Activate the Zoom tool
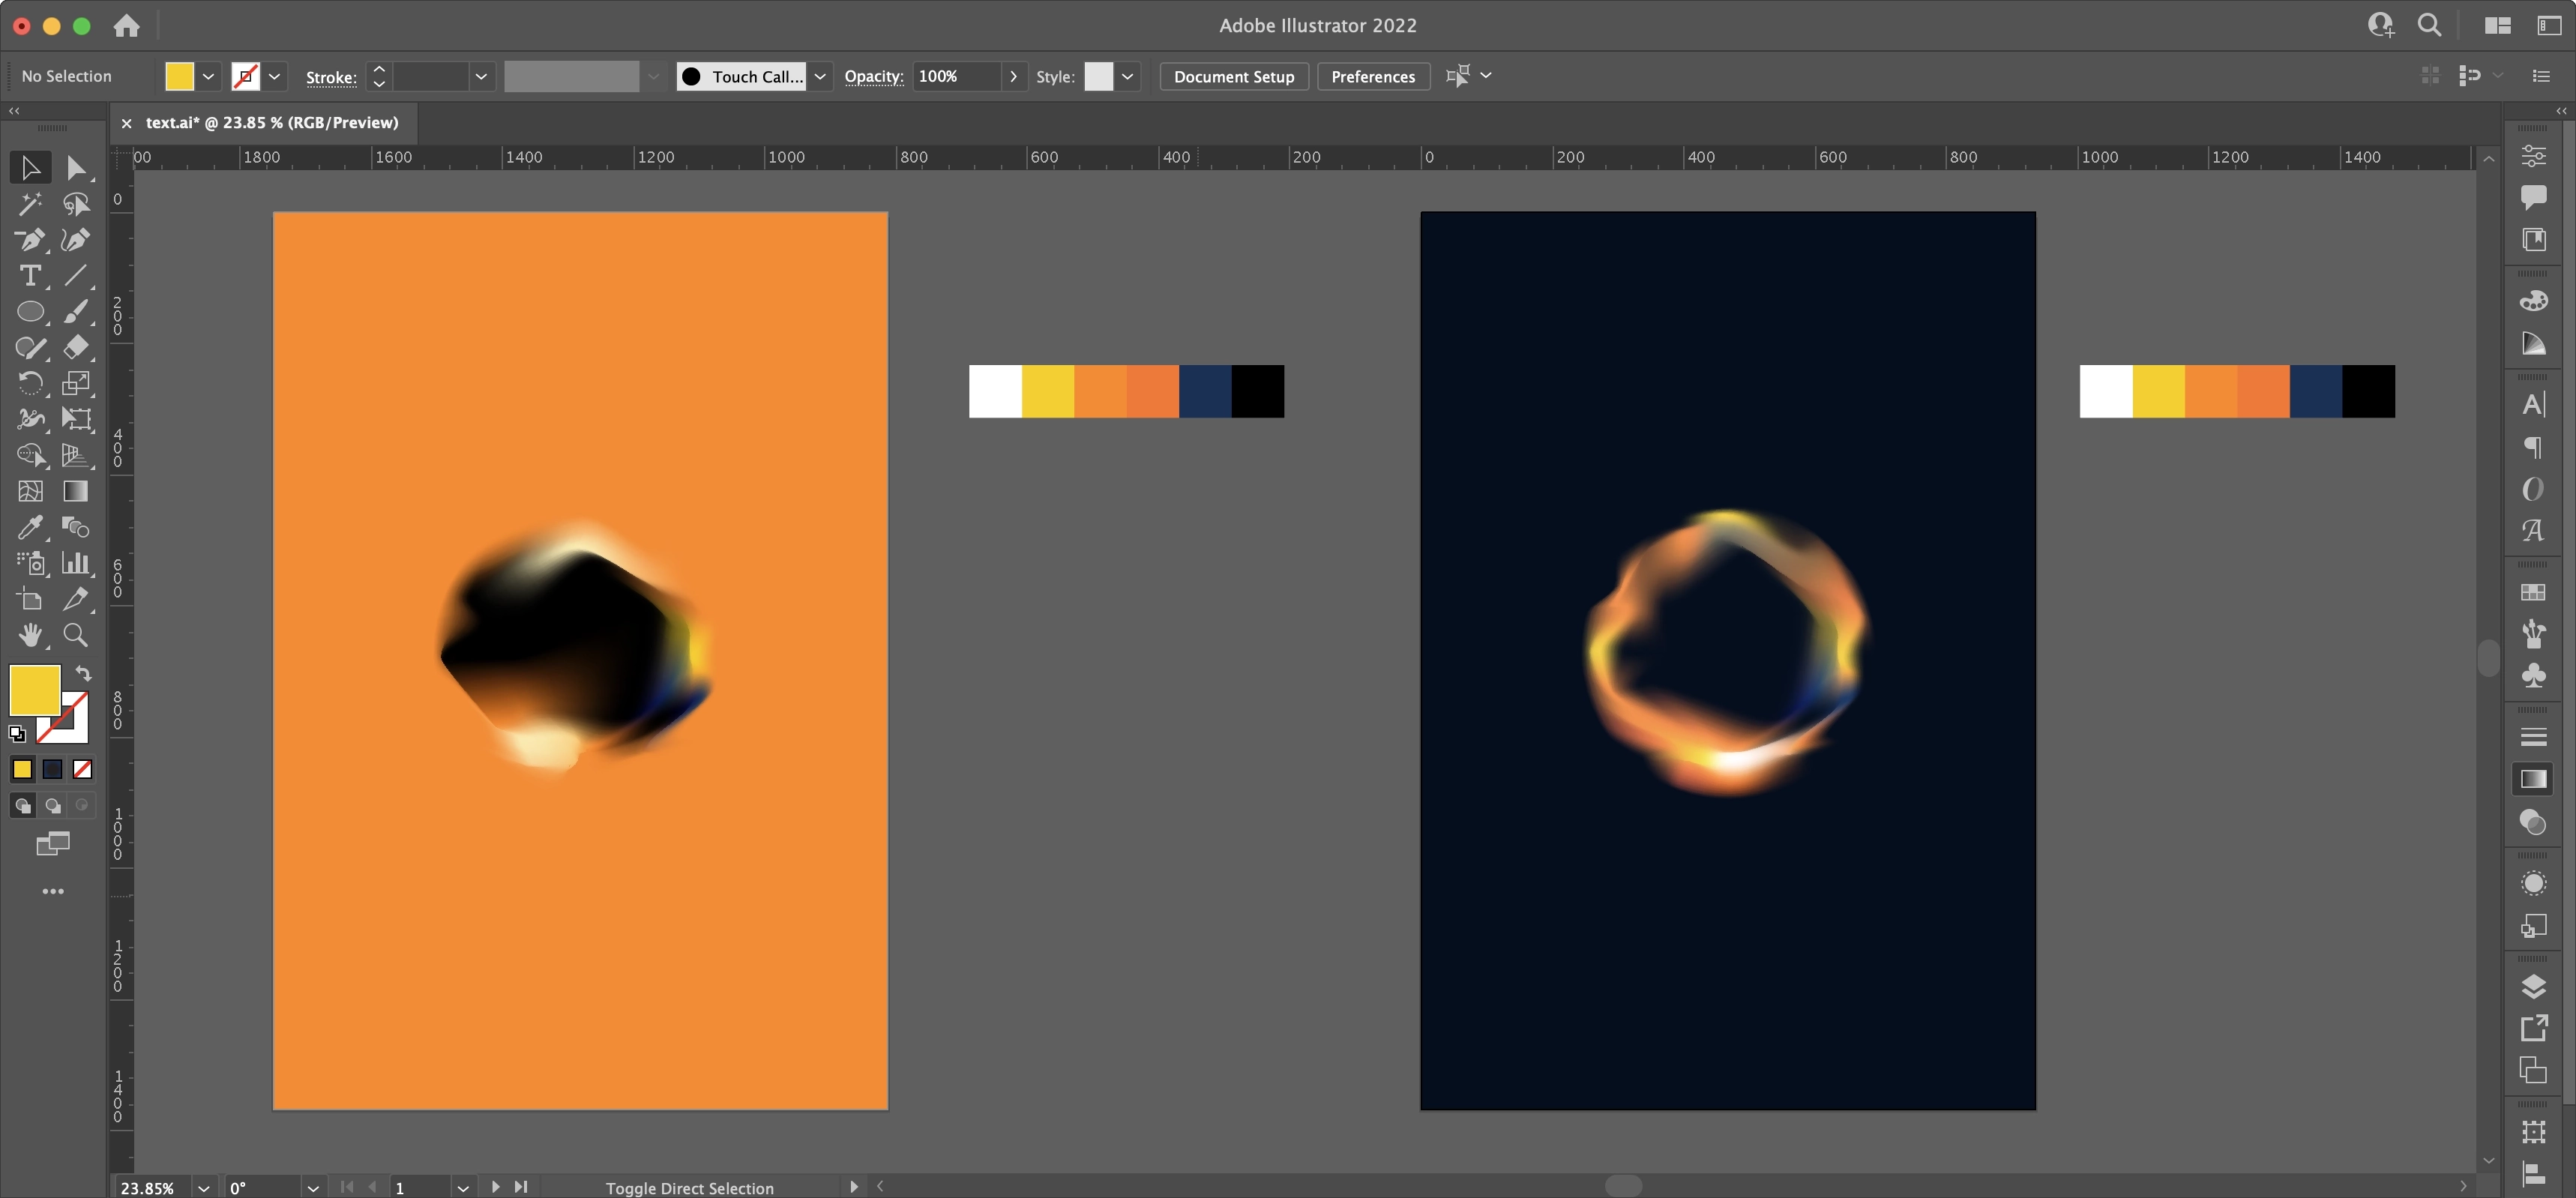Image resolution: width=2576 pixels, height=1198 pixels. click(76, 635)
